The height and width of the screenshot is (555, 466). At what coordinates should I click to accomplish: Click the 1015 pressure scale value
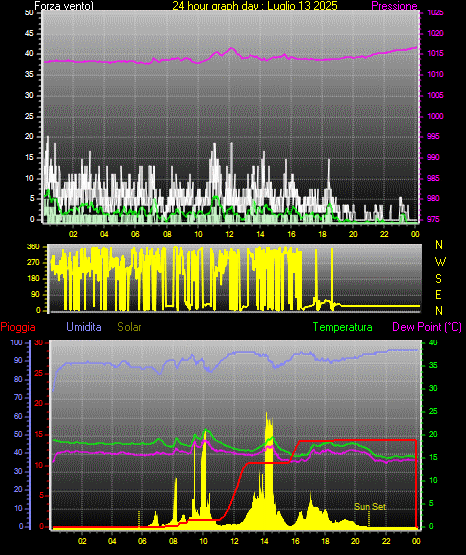[x=435, y=53]
